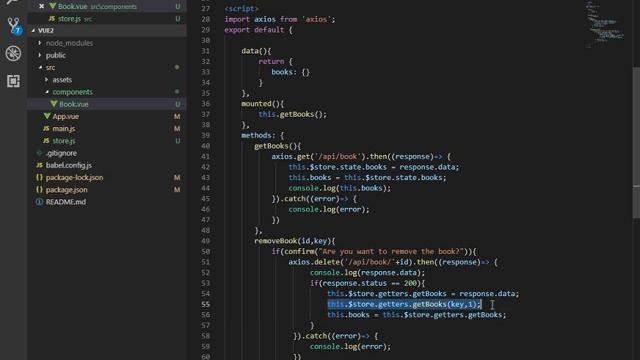
Task: Click 'axios.delete' on line 51
Action: click(314, 262)
